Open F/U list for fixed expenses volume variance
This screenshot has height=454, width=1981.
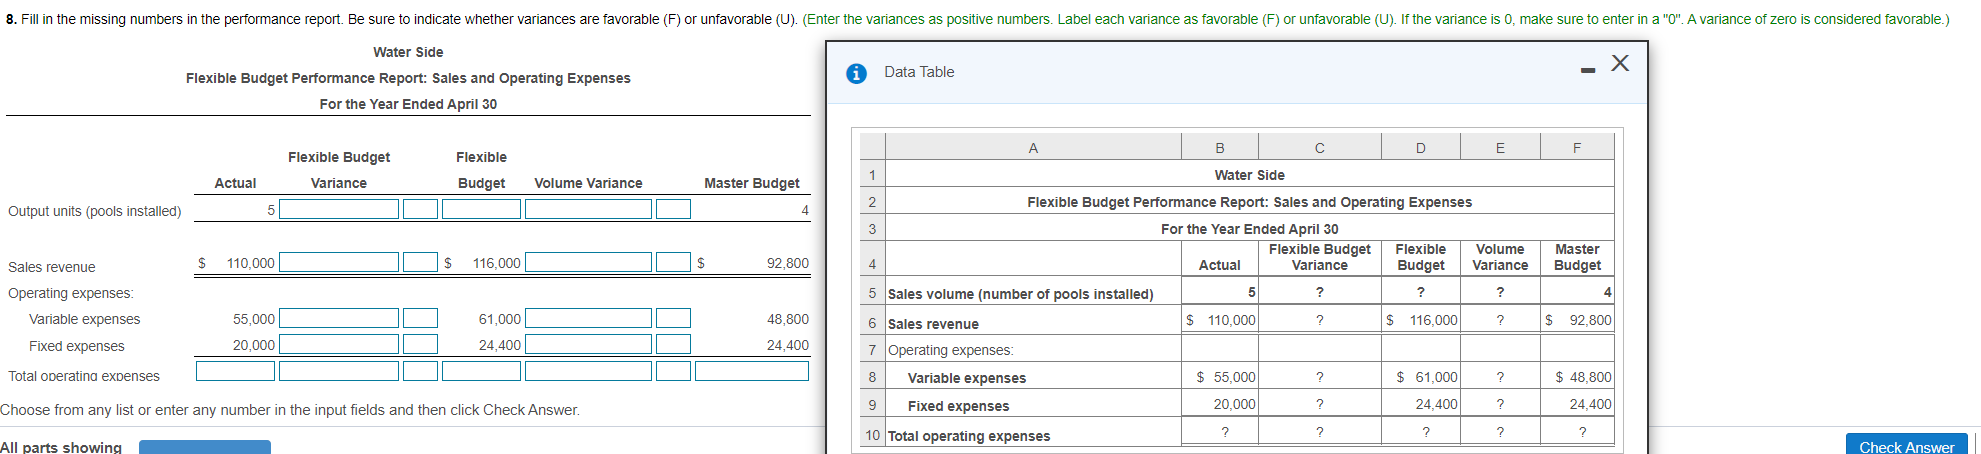673,344
